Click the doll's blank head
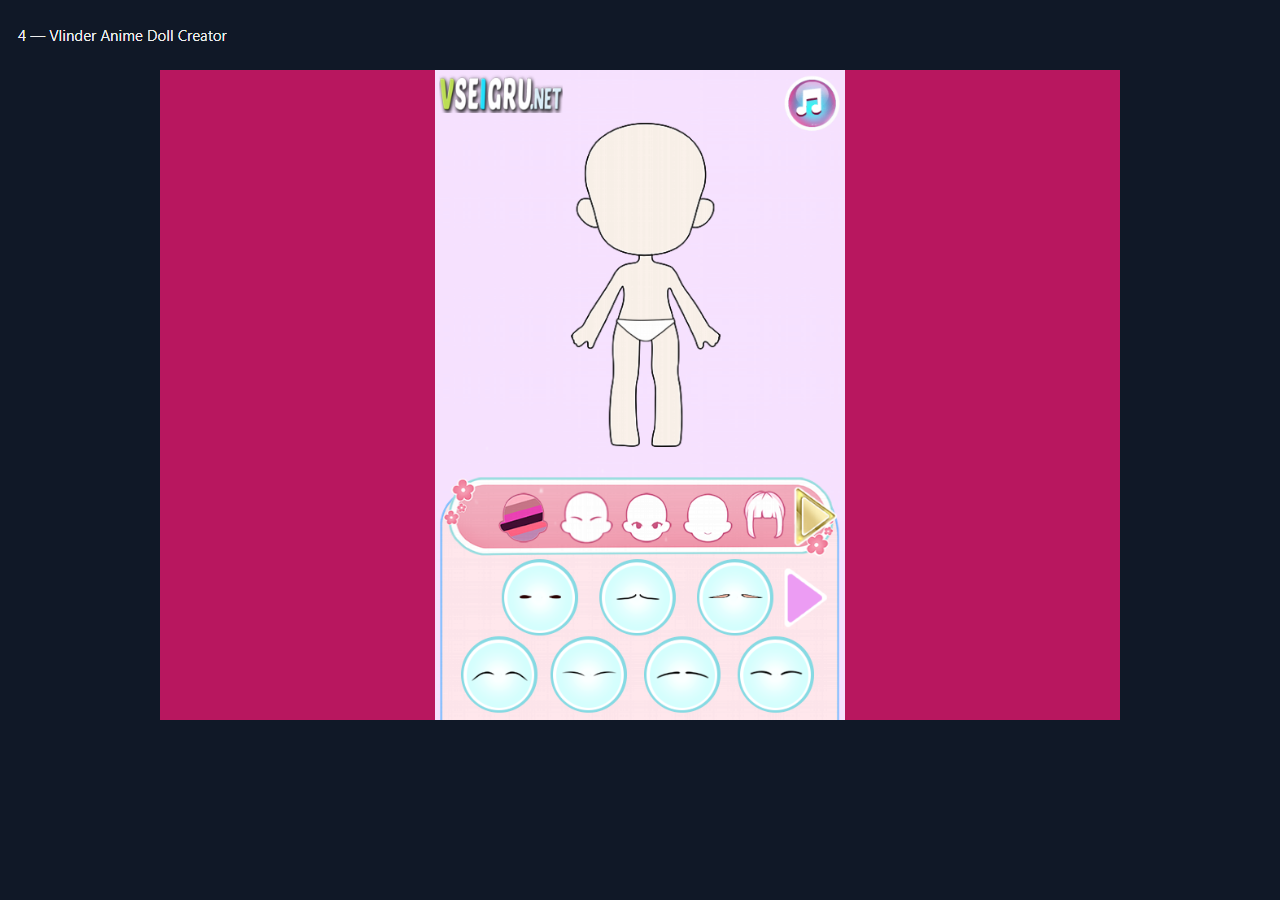This screenshot has height=900, width=1280. pyautogui.click(x=645, y=190)
